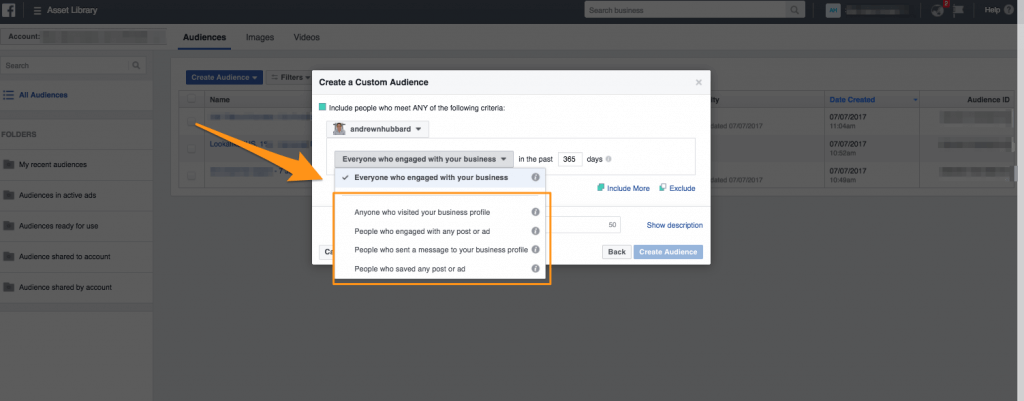The height and width of the screenshot is (401, 1024).
Task: Click the Create Audience button in dialog
Action: [668, 252]
